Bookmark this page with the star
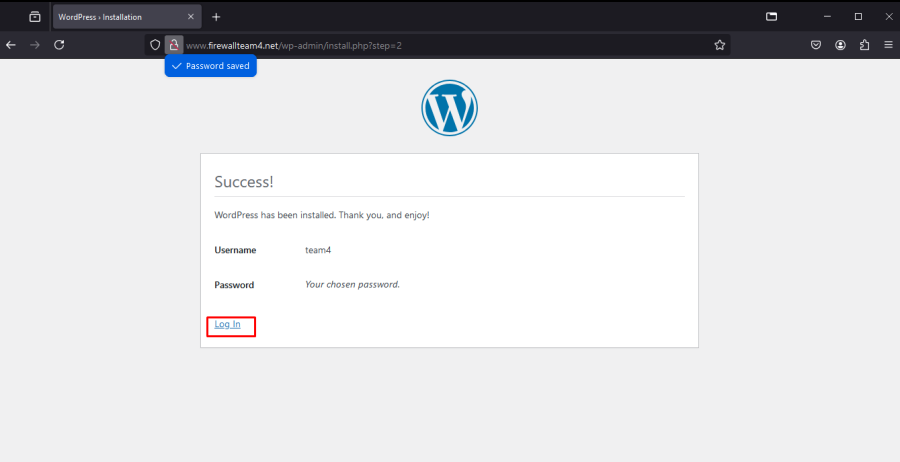900x462 pixels. click(x=720, y=45)
